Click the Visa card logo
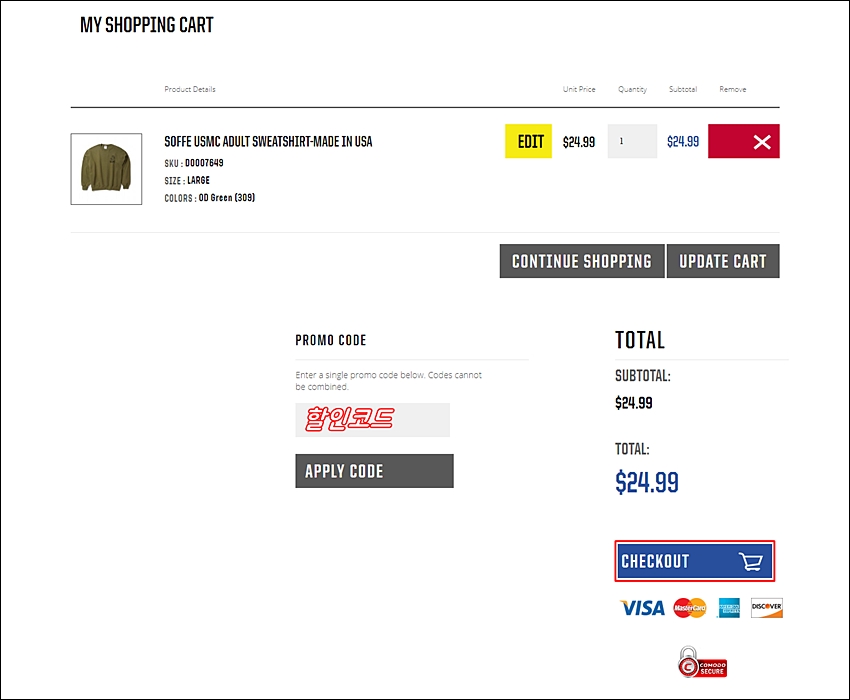 pos(641,608)
